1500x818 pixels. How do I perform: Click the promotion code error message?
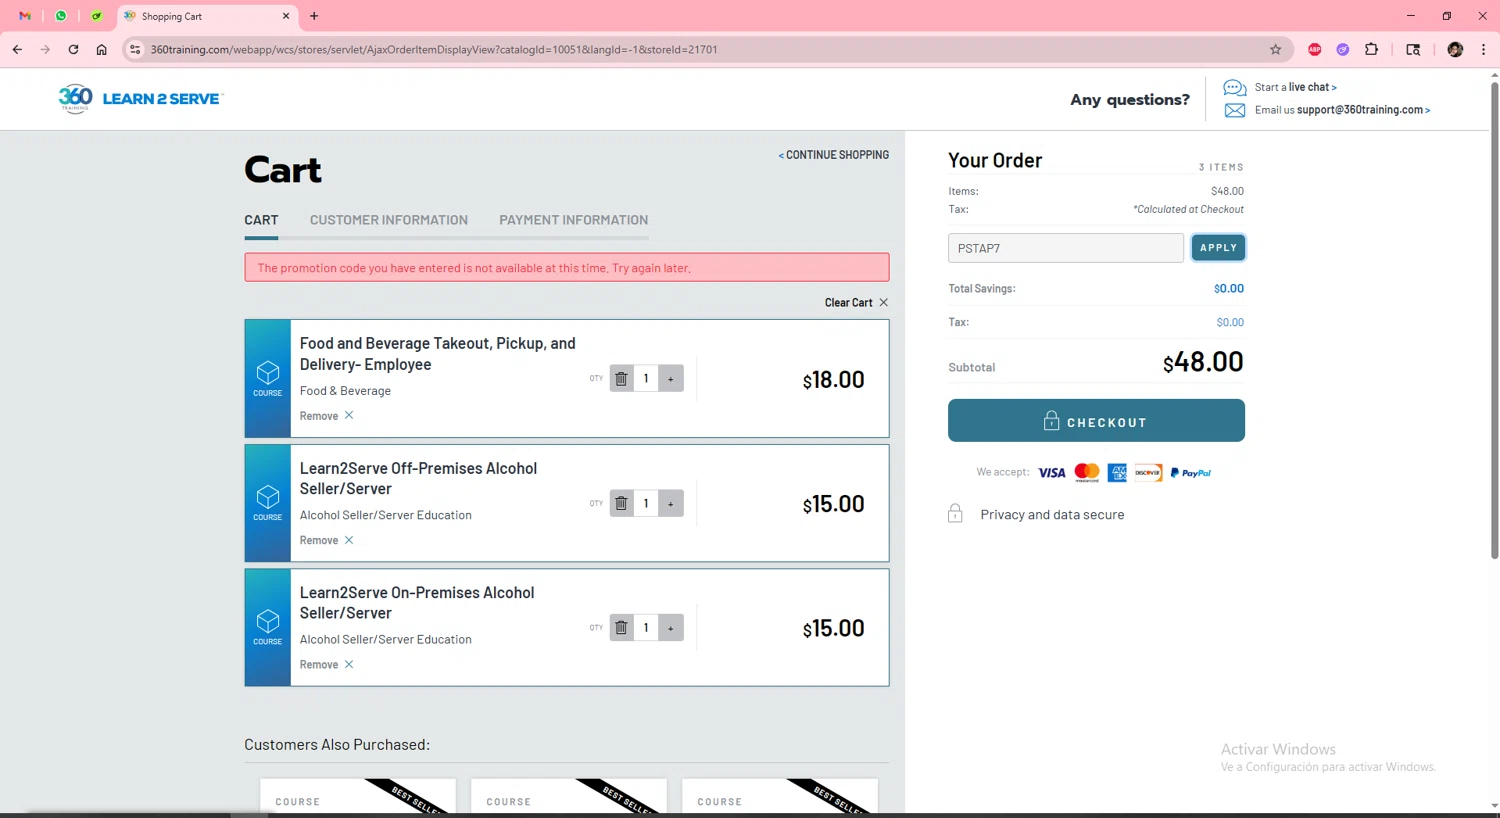point(567,267)
